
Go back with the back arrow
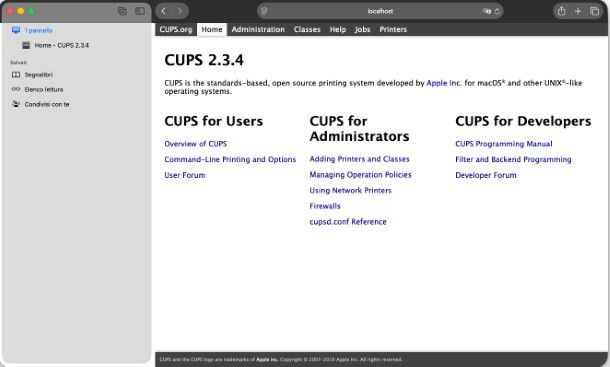pyautogui.click(x=164, y=11)
